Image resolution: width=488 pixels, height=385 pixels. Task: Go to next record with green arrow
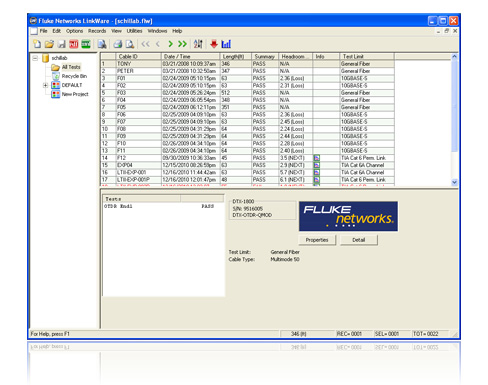[170, 44]
